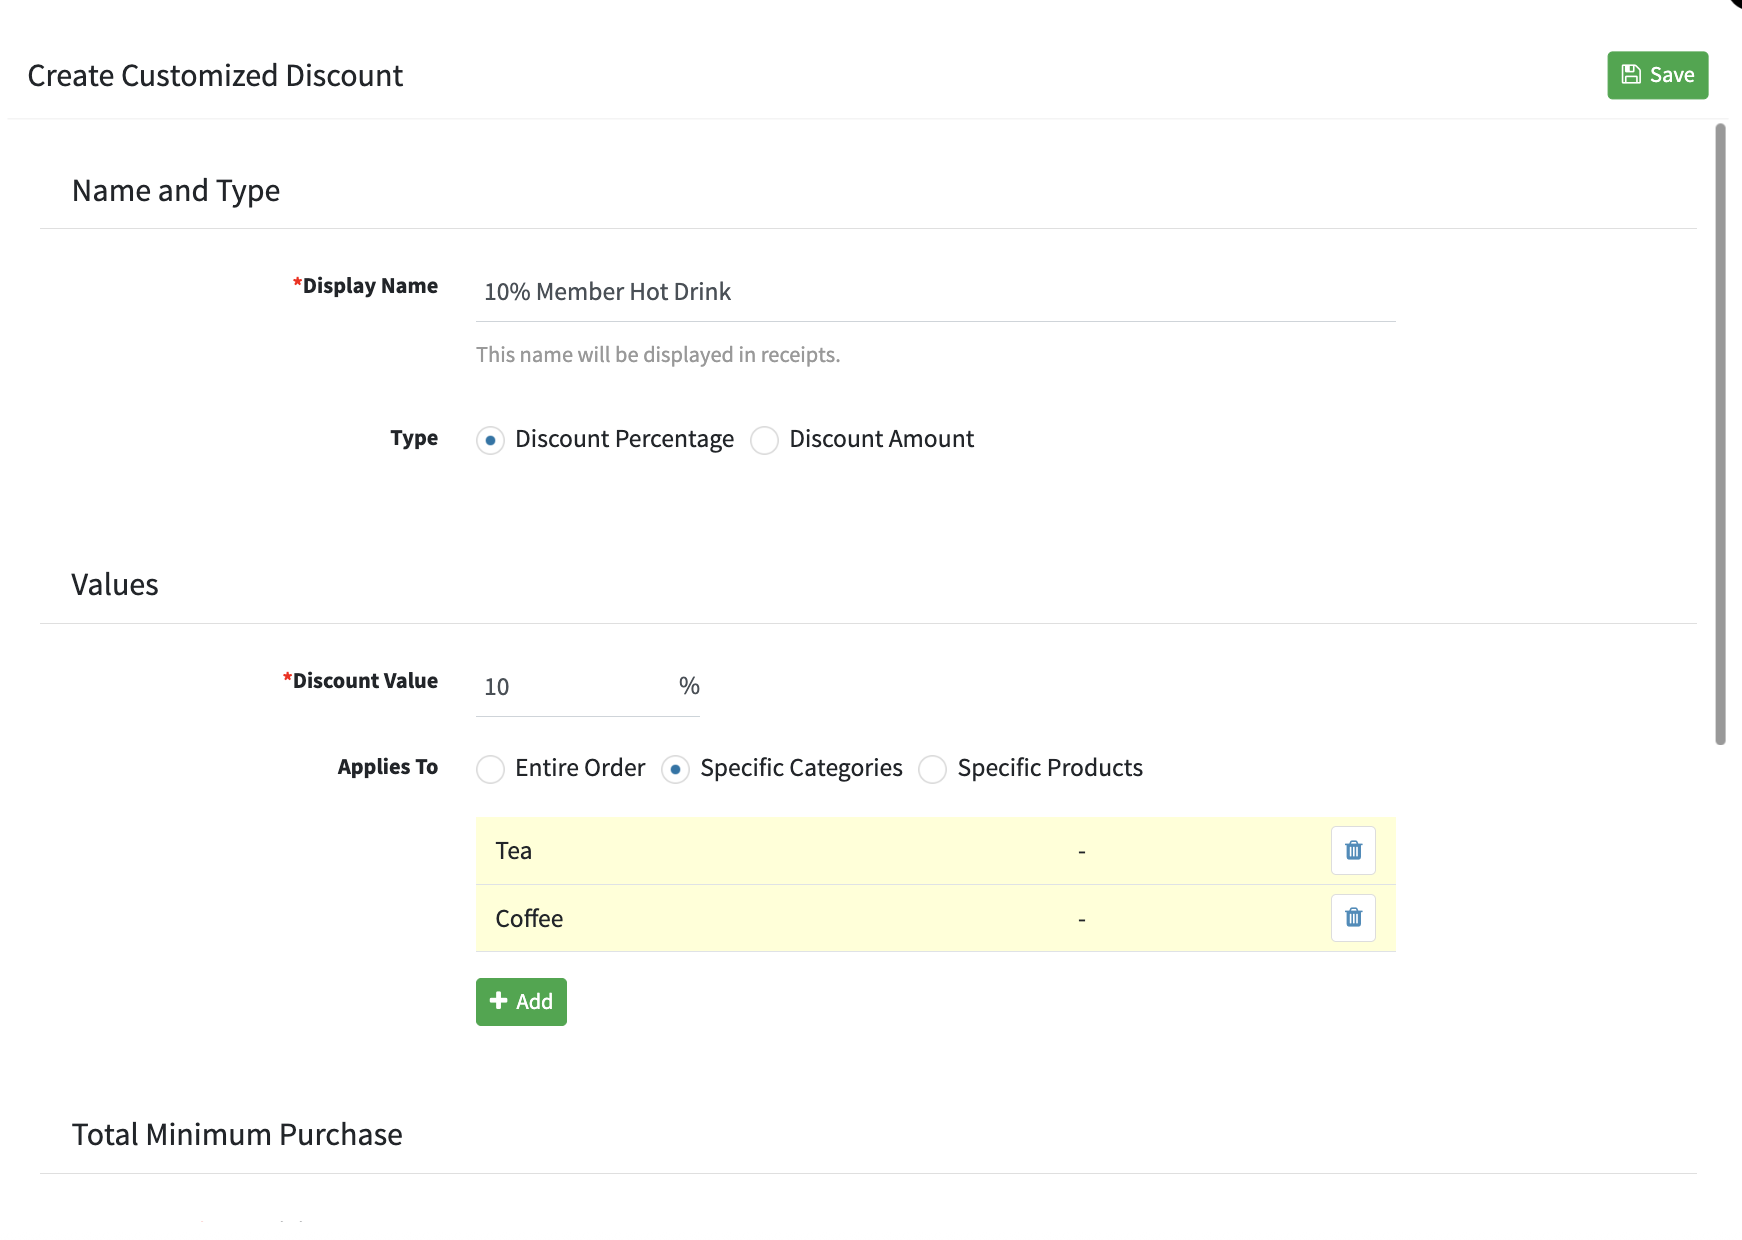1742x1240 pixels.
Task: Select Discount Percentage type
Action: (490, 440)
